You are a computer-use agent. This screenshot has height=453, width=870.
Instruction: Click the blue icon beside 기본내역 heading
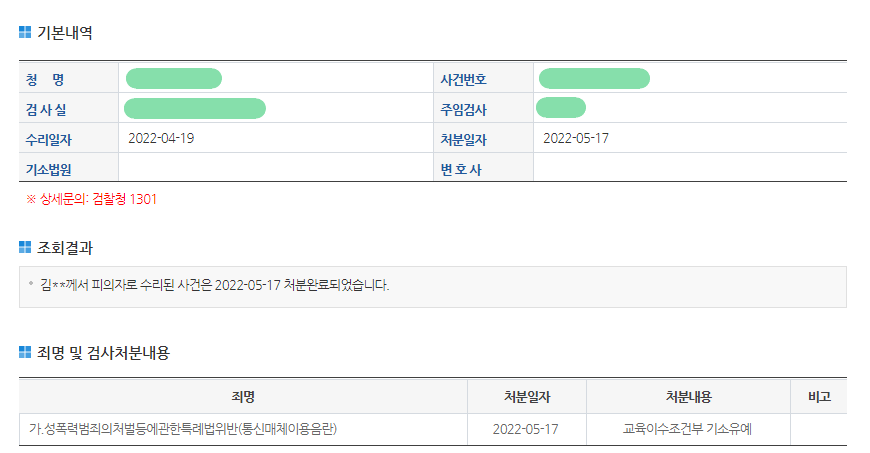(x=25, y=32)
